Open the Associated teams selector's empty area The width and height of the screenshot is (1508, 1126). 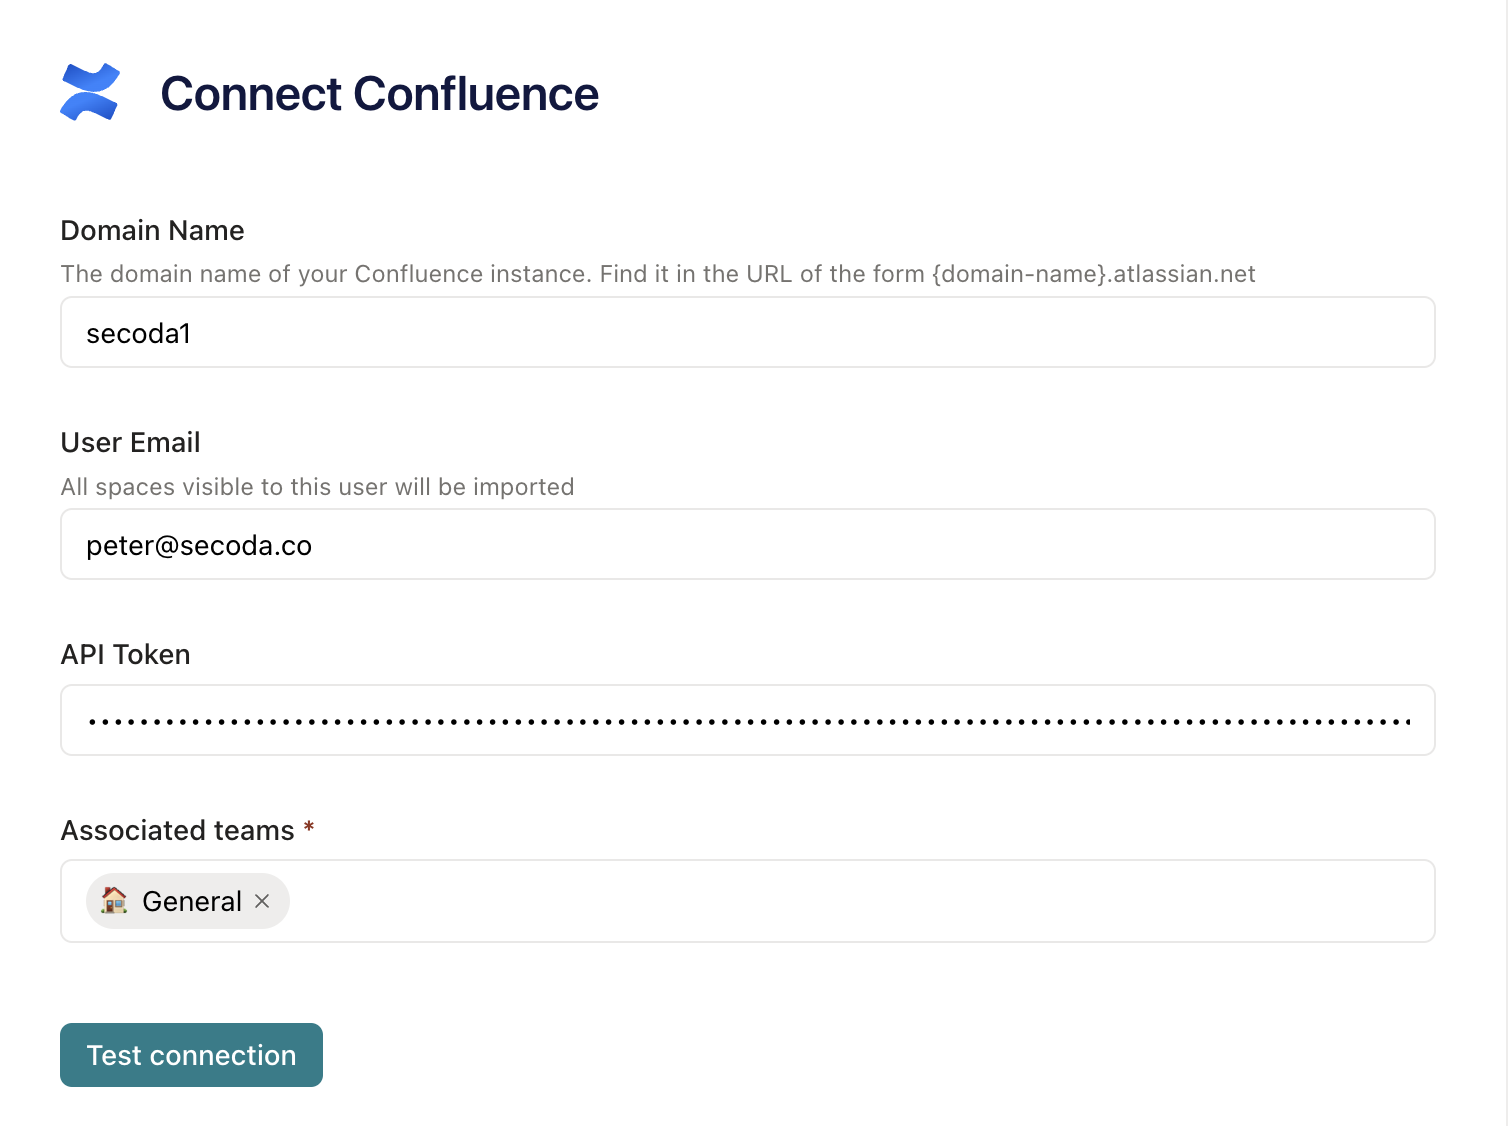860,901
